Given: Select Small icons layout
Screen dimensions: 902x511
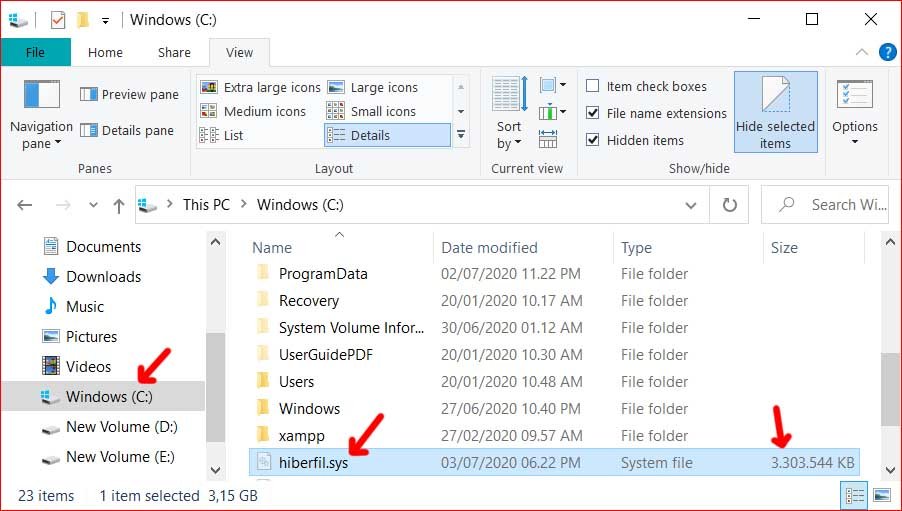Looking at the screenshot, I should 371,111.
